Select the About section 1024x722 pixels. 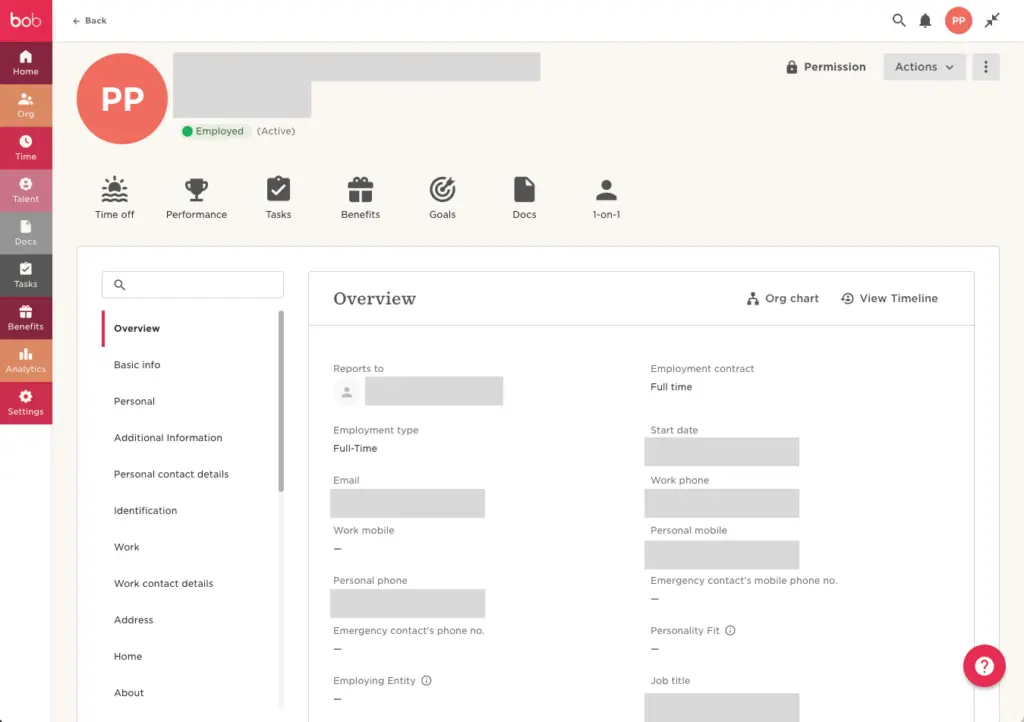(x=191, y=693)
